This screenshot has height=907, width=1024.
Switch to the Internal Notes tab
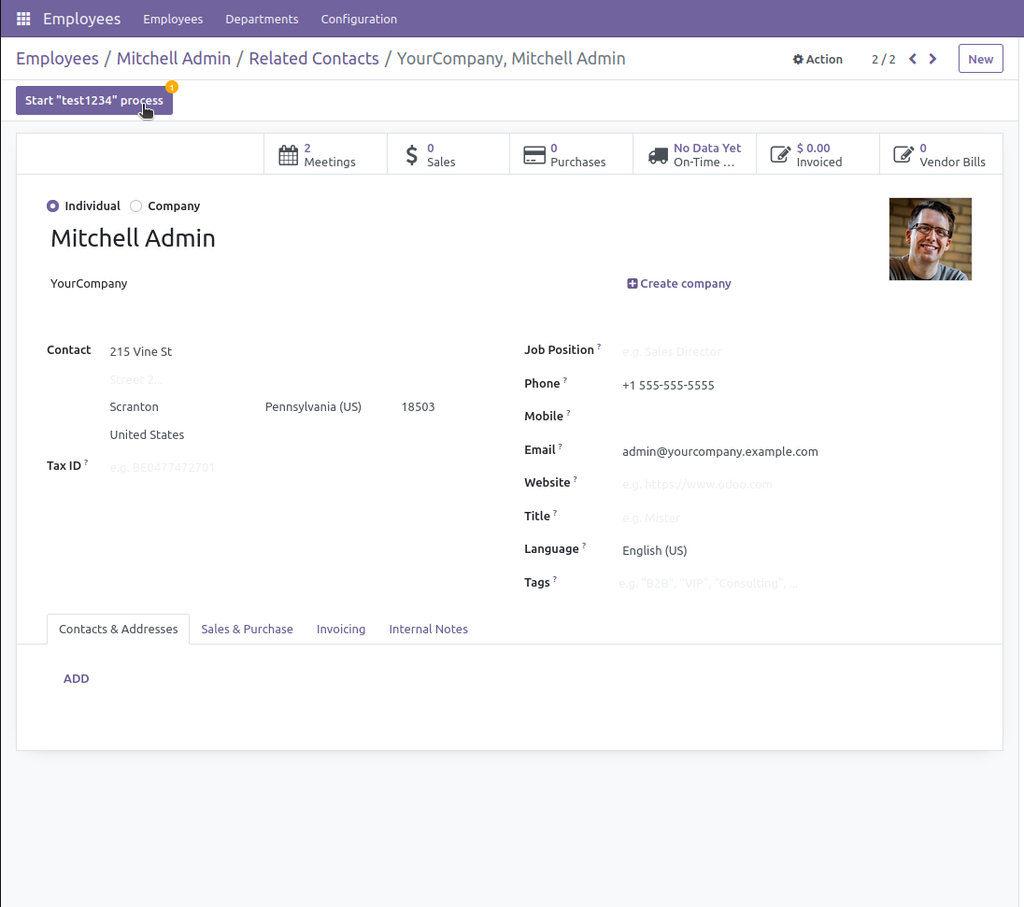tap(428, 629)
